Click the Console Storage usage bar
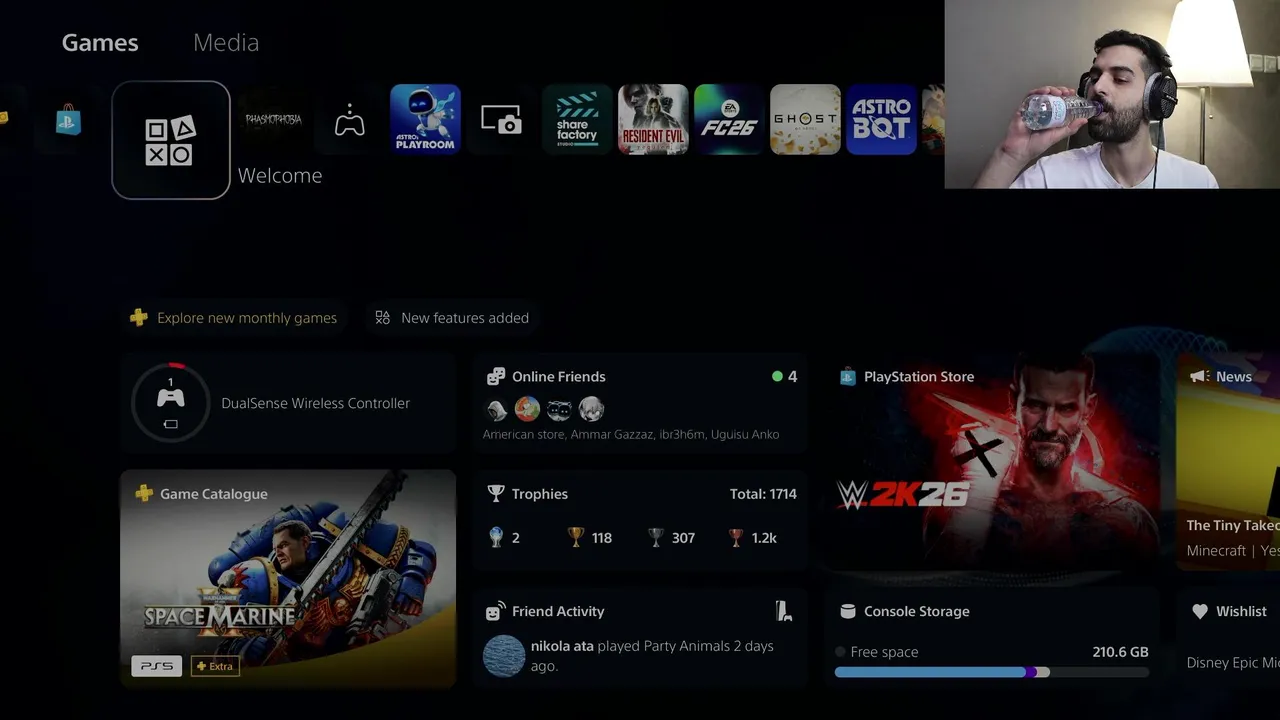The image size is (1280, 720). pyautogui.click(x=992, y=673)
